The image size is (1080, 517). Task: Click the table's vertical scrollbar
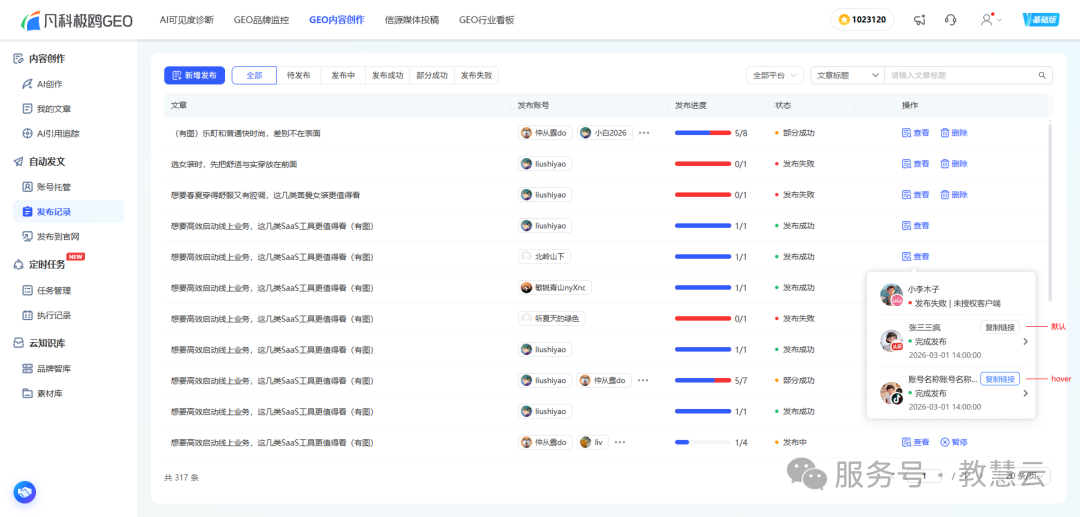(1050, 212)
